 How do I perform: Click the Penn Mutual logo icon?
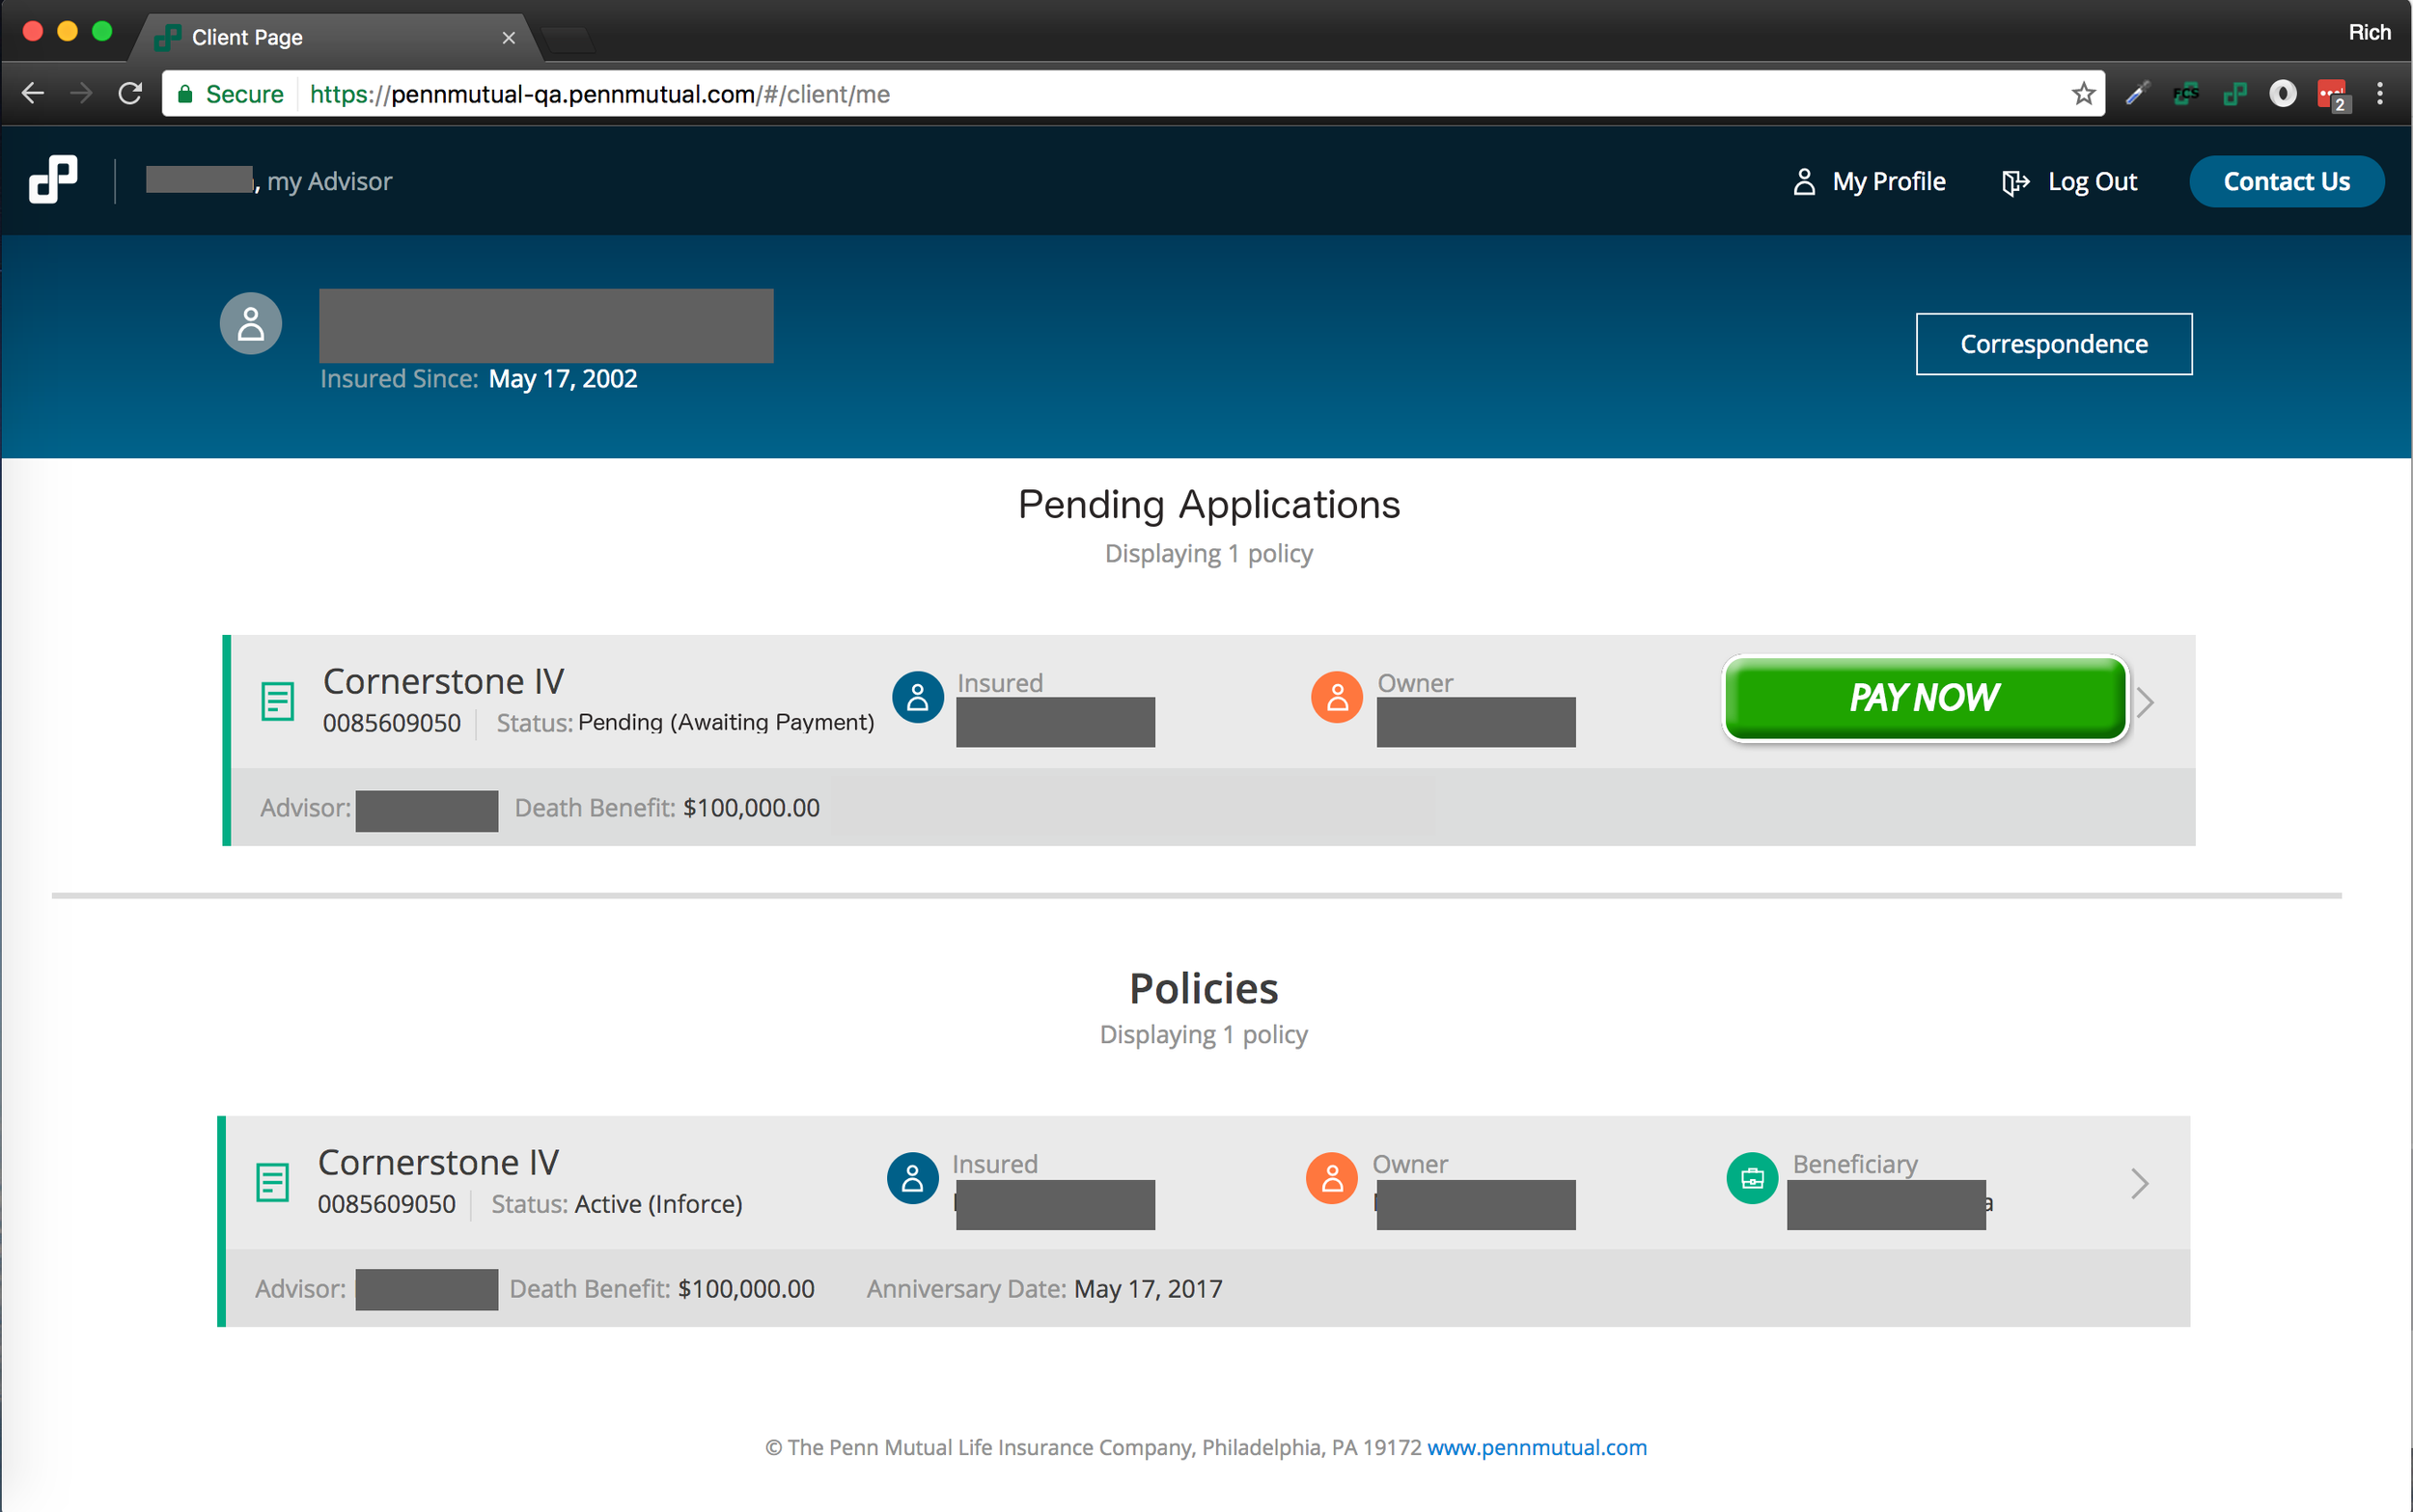53,180
